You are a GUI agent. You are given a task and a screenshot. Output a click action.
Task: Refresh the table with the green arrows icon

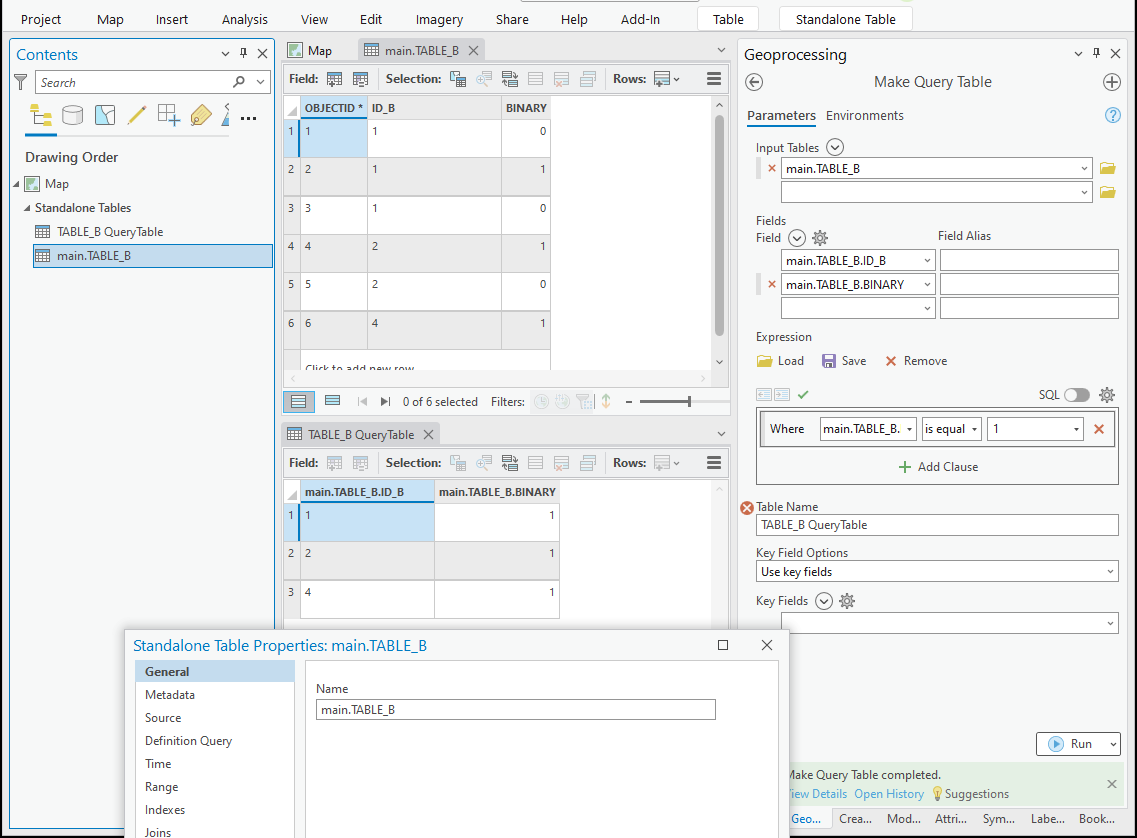[x=605, y=401]
